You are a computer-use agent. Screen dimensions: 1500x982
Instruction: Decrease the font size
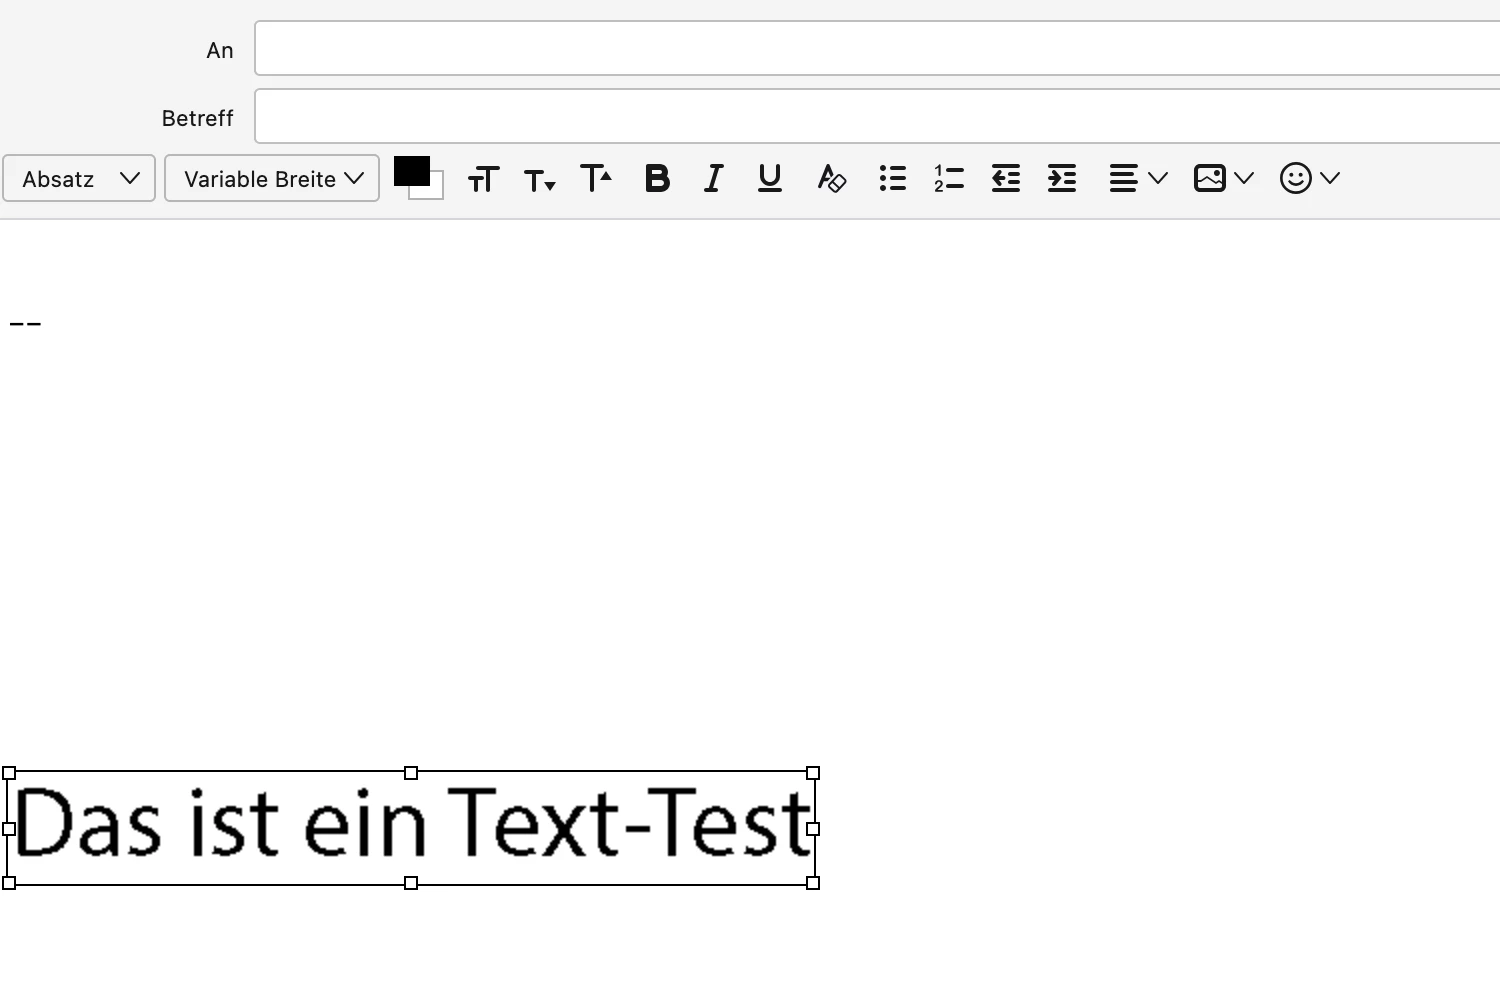[x=540, y=180]
